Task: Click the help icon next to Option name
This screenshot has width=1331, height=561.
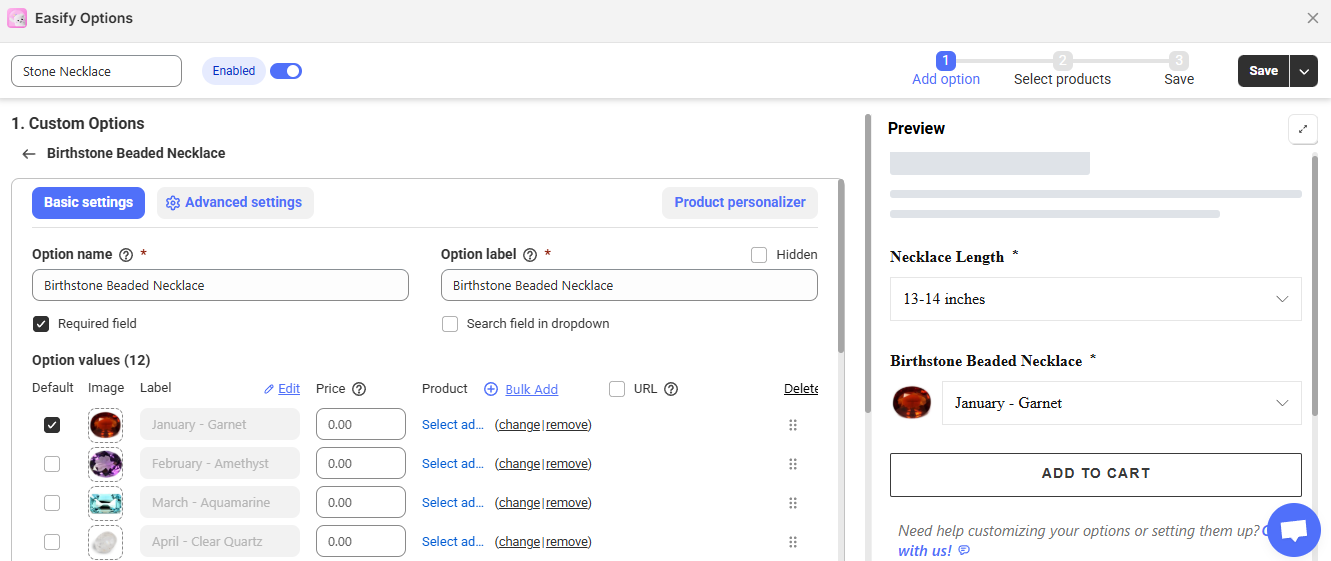Action: coord(126,255)
